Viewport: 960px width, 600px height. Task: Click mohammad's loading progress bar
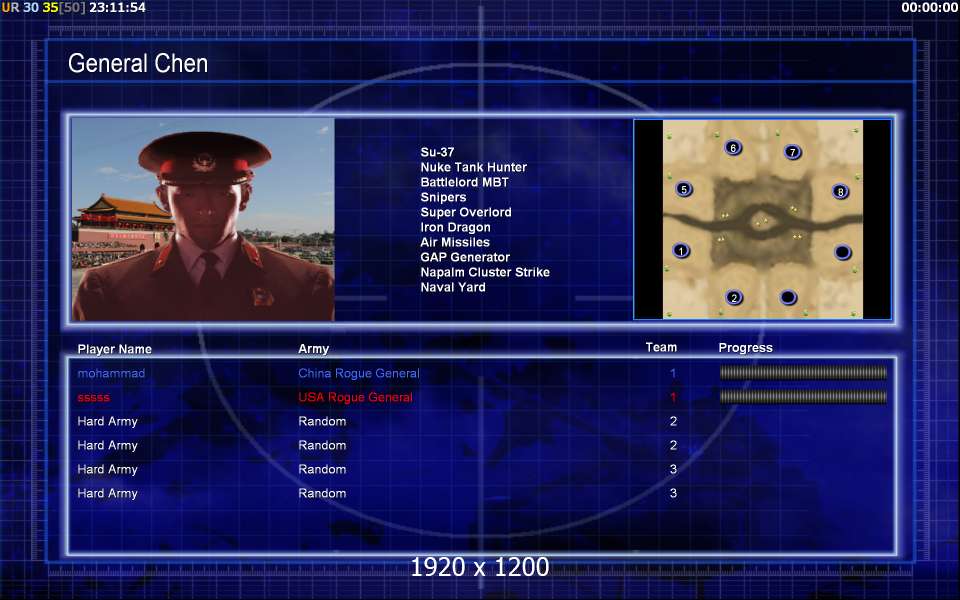[x=803, y=372]
